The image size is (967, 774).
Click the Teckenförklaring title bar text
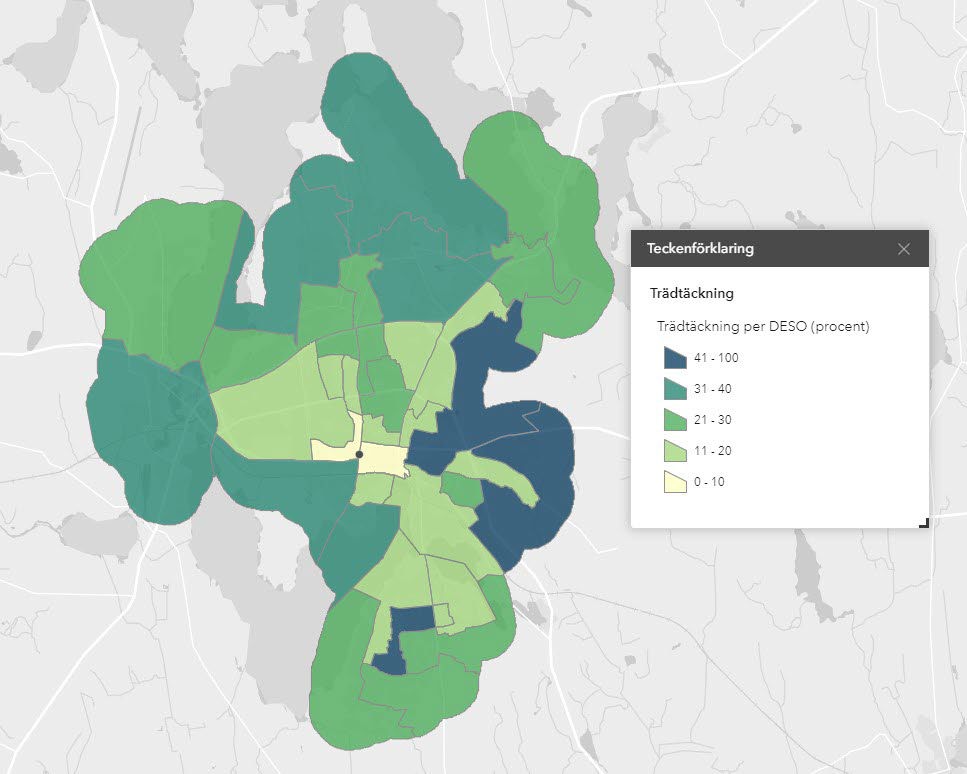point(700,249)
